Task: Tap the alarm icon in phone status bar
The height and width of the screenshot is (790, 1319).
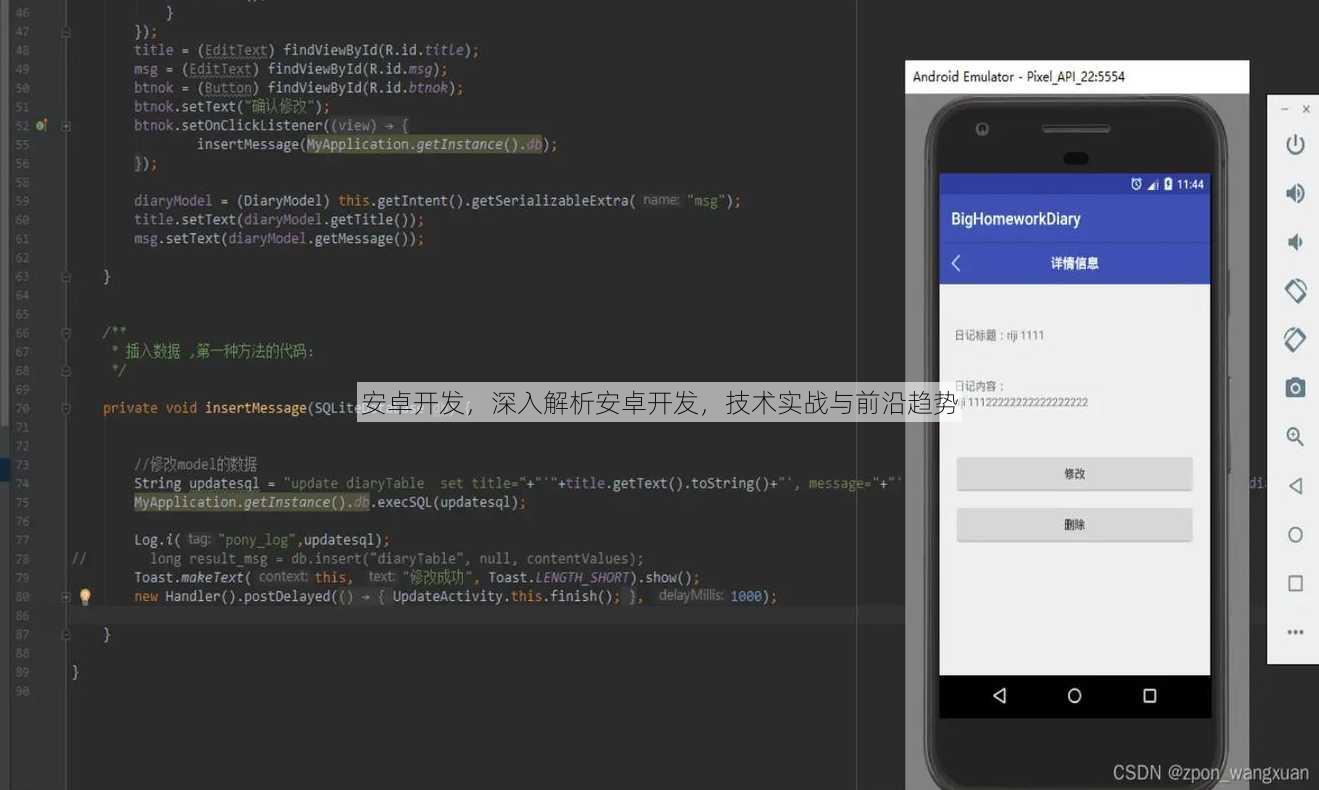Action: (1136, 184)
